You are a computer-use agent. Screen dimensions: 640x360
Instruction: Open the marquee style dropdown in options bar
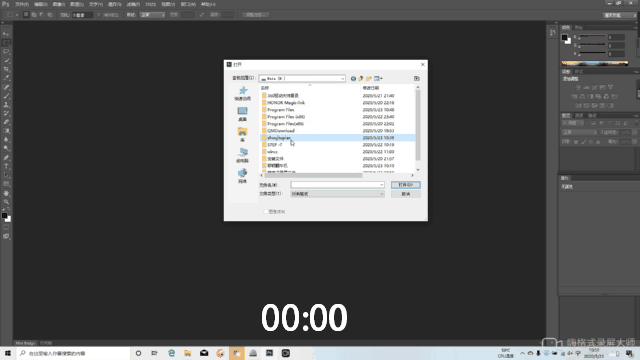click(x=152, y=15)
